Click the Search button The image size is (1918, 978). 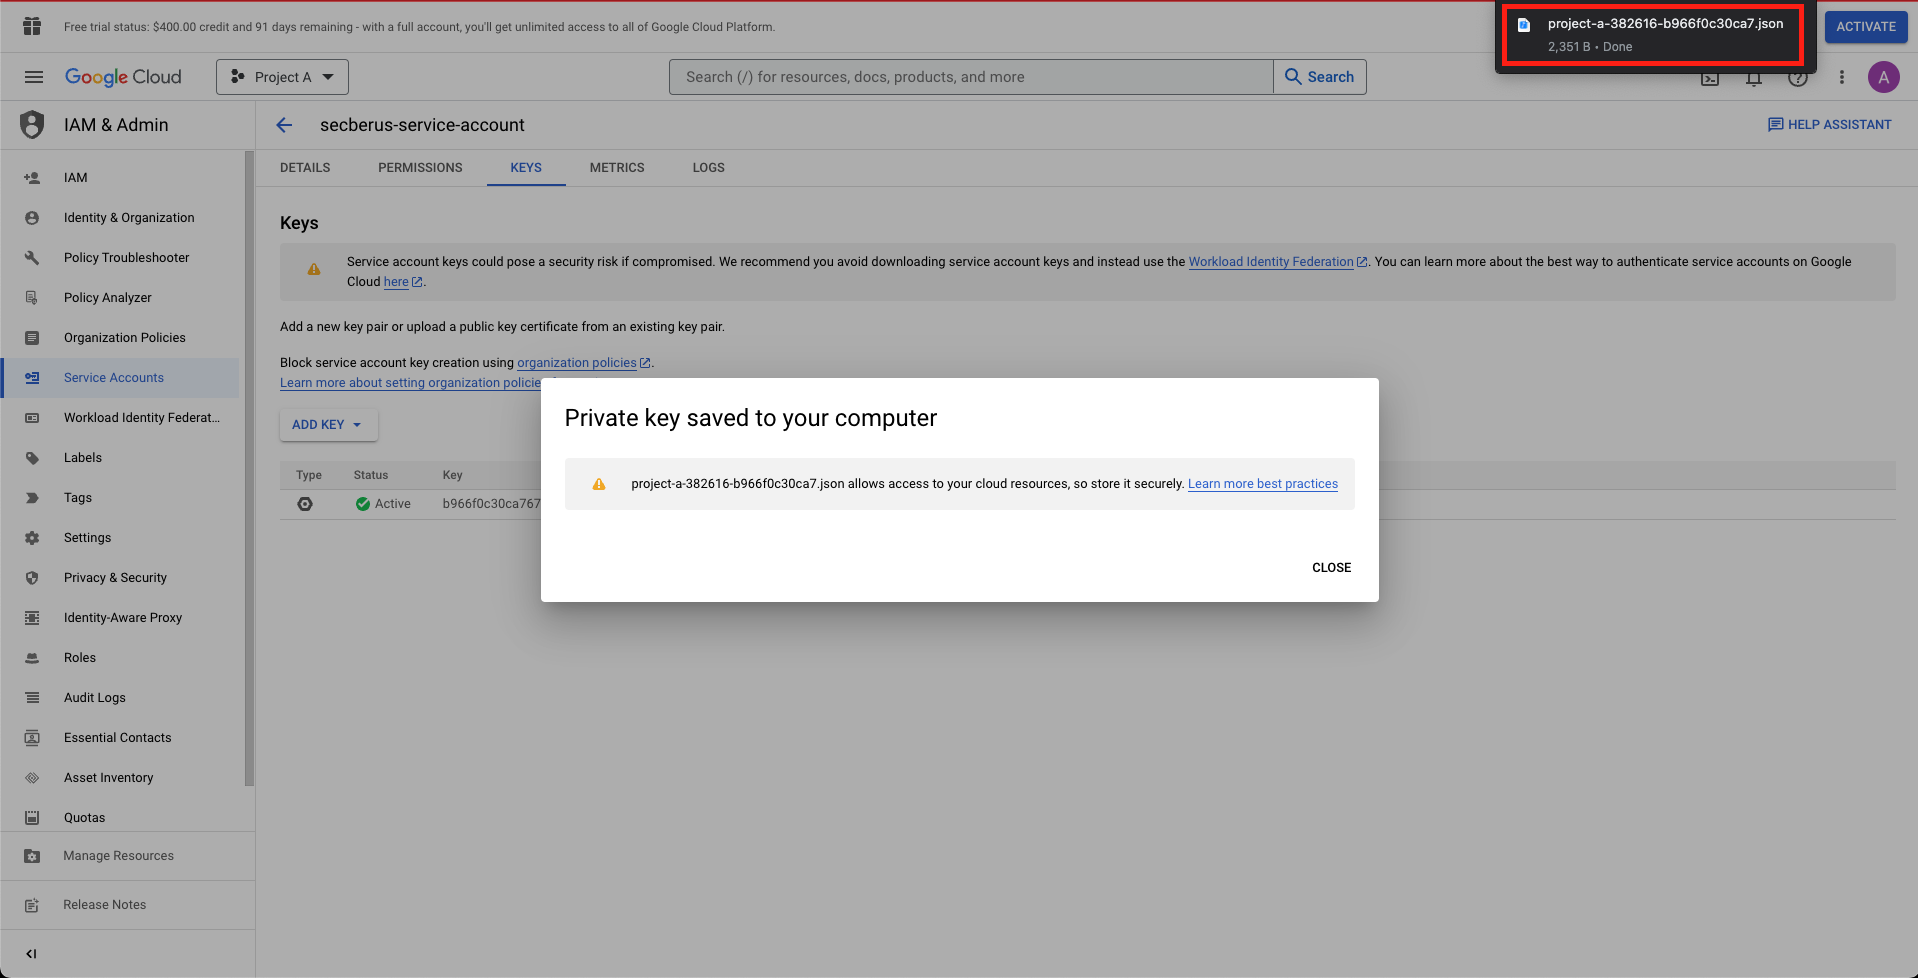pyautogui.click(x=1320, y=77)
